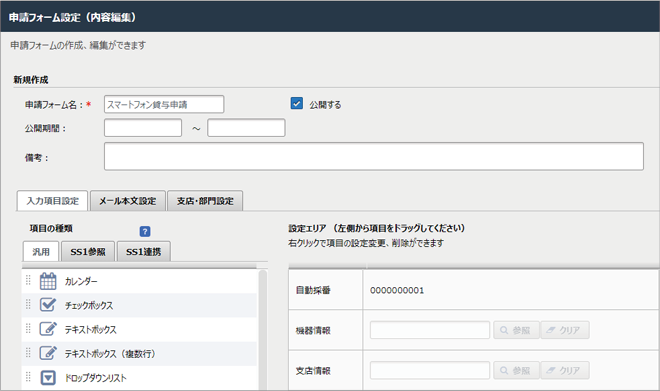Click the Textbox item pencil icon
This screenshot has width=660, height=391.
[x=48, y=329]
